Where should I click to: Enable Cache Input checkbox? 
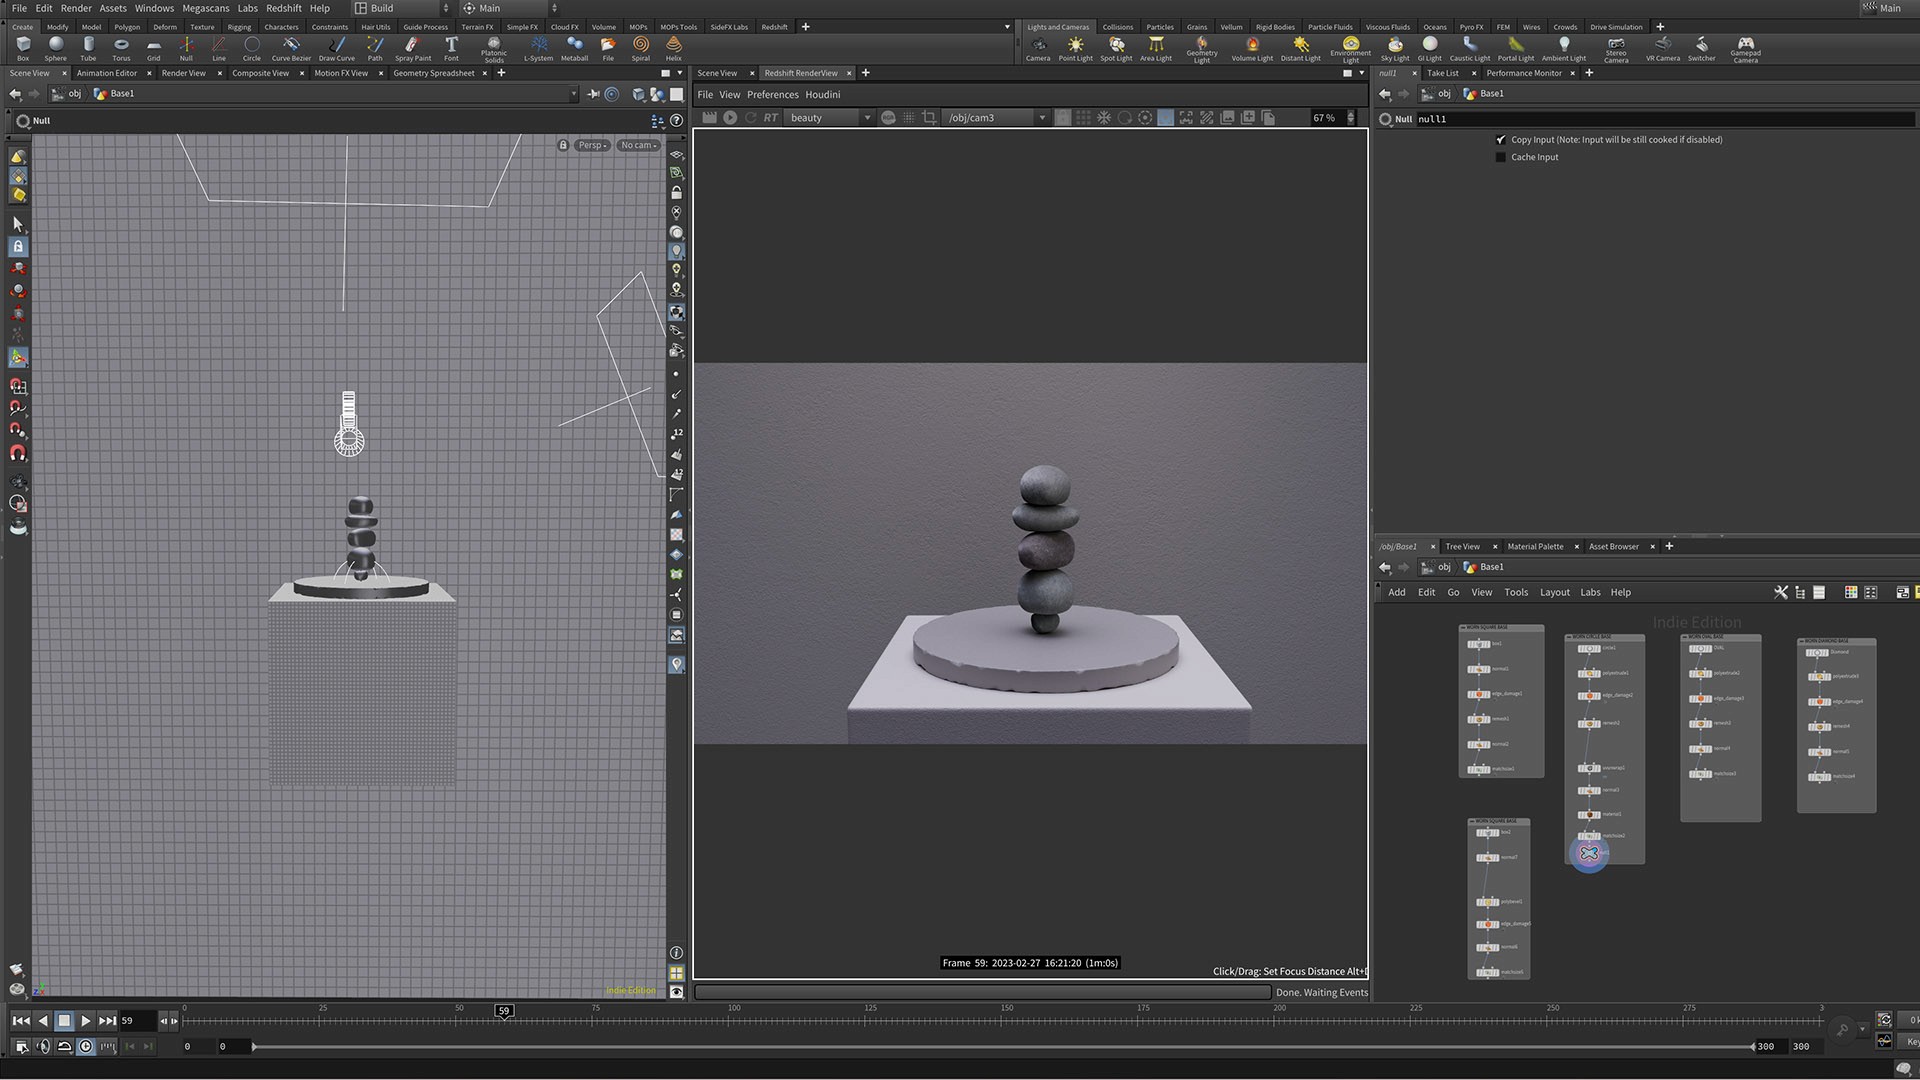click(x=1500, y=157)
